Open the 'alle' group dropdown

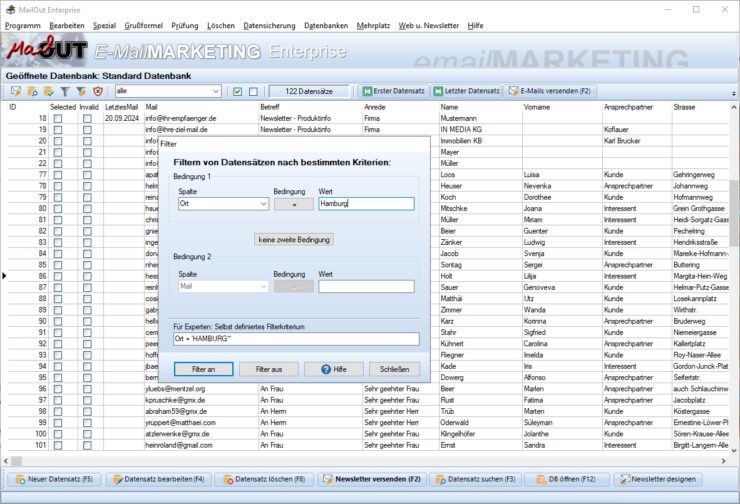(216, 91)
